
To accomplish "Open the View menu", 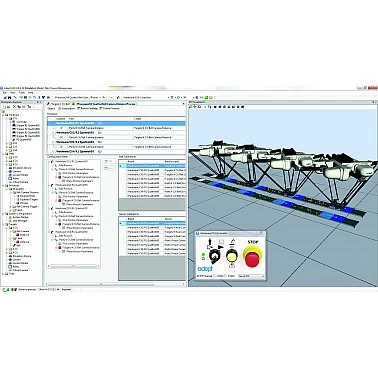I will [x=13, y=92].
